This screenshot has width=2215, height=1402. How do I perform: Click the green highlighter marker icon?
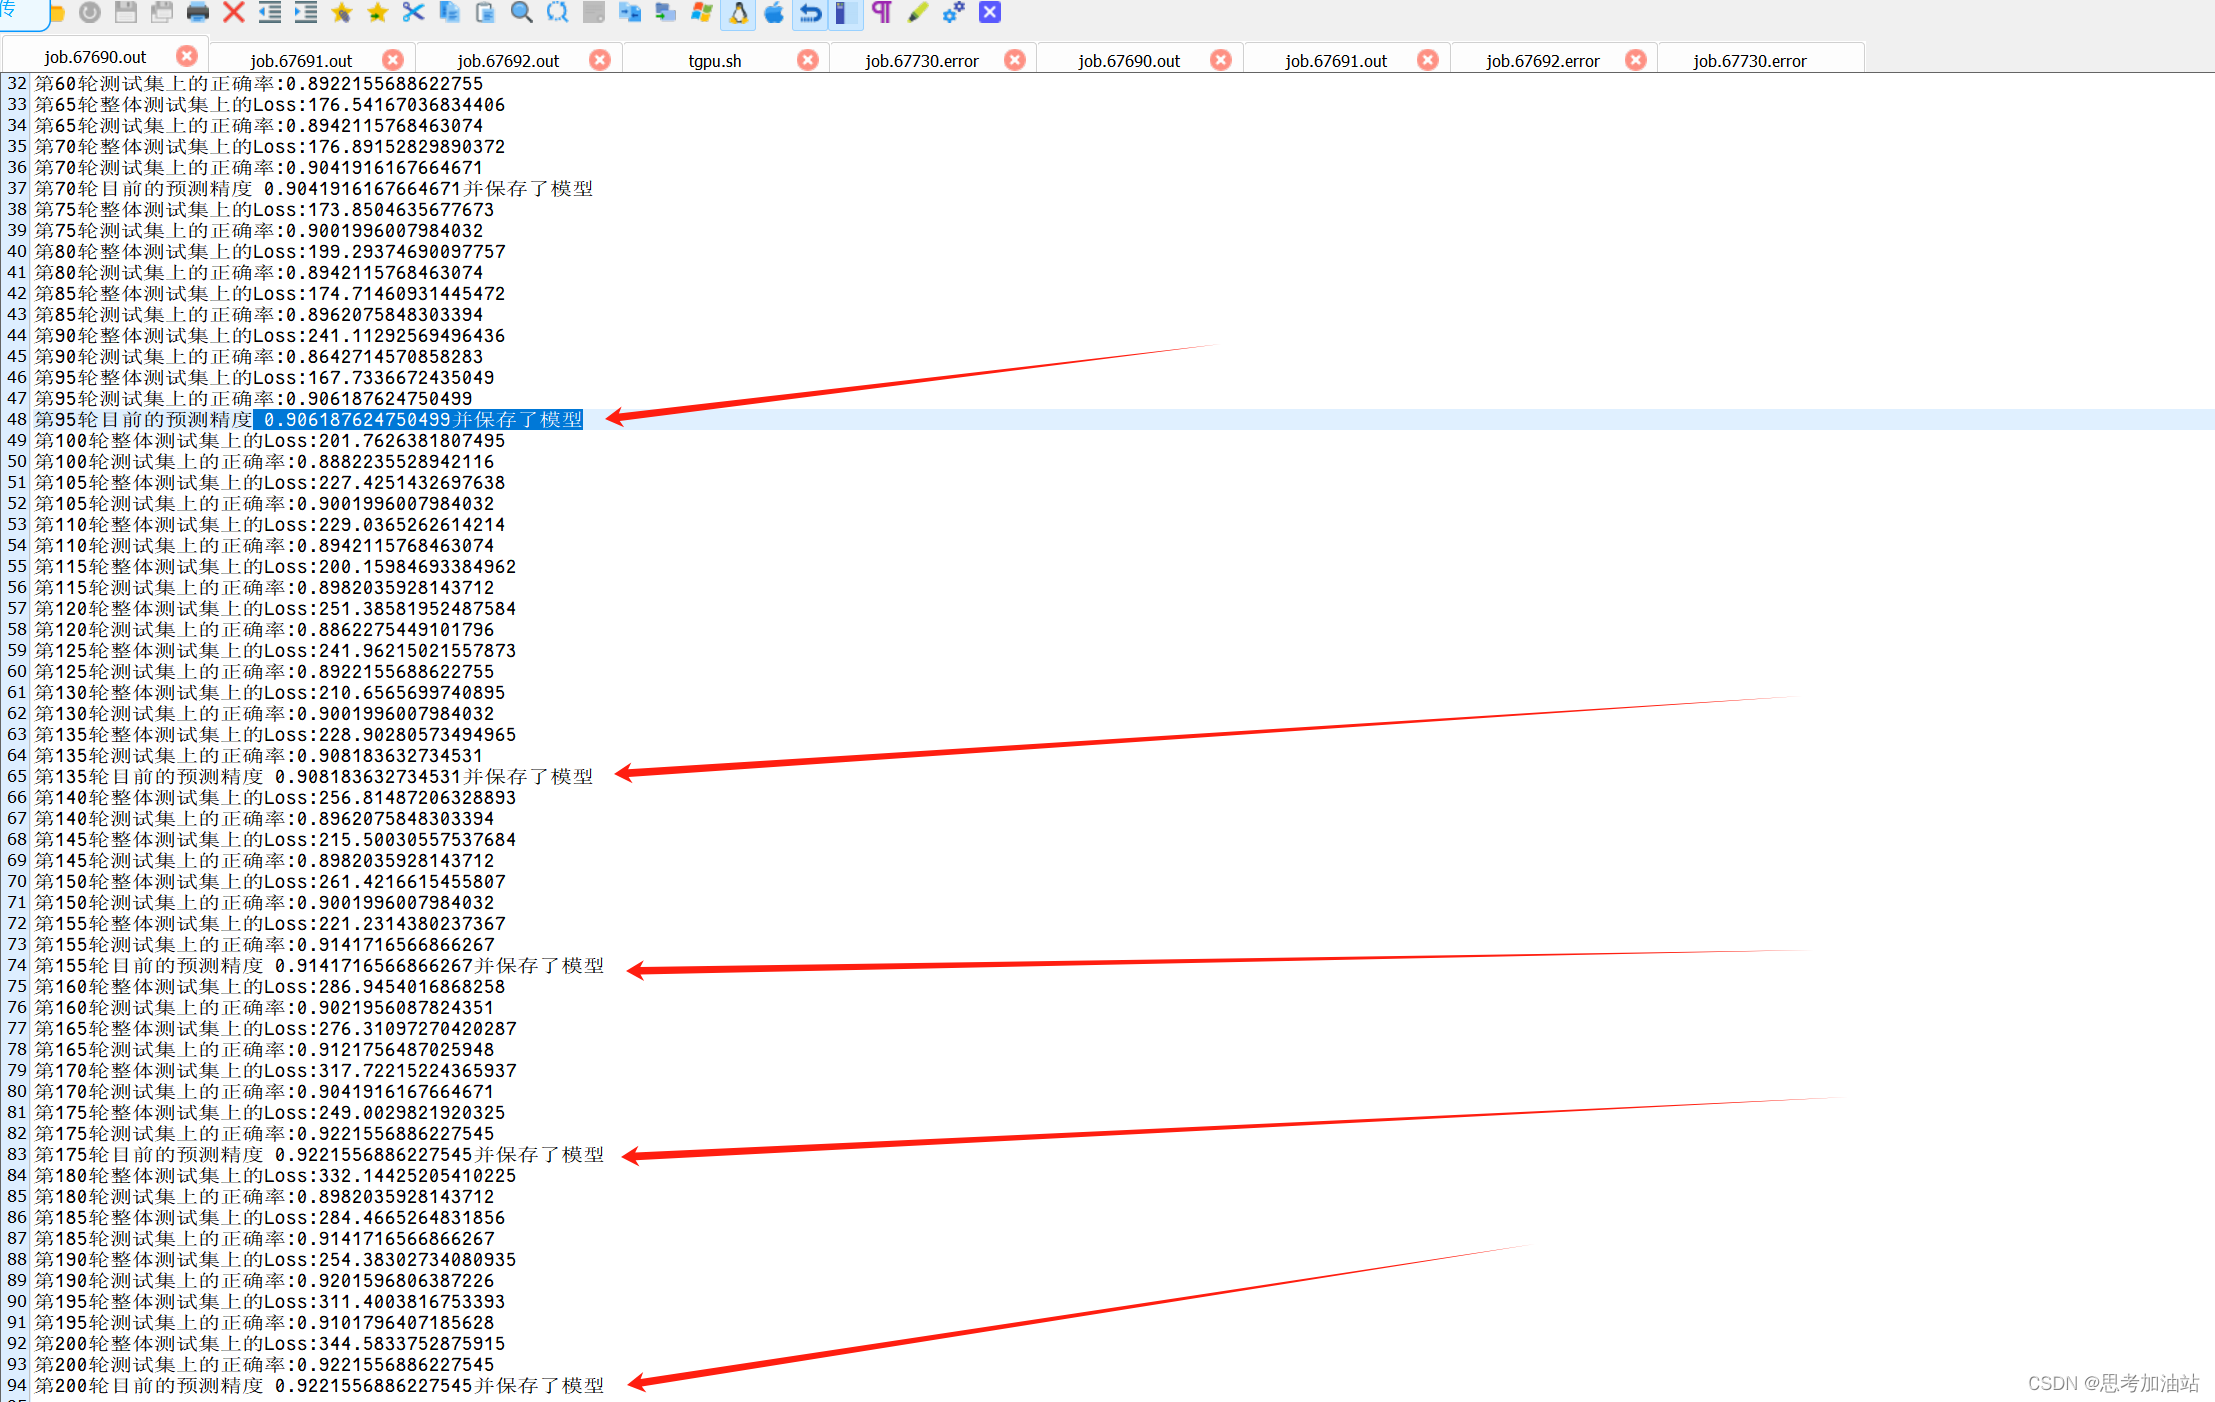tap(917, 12)
